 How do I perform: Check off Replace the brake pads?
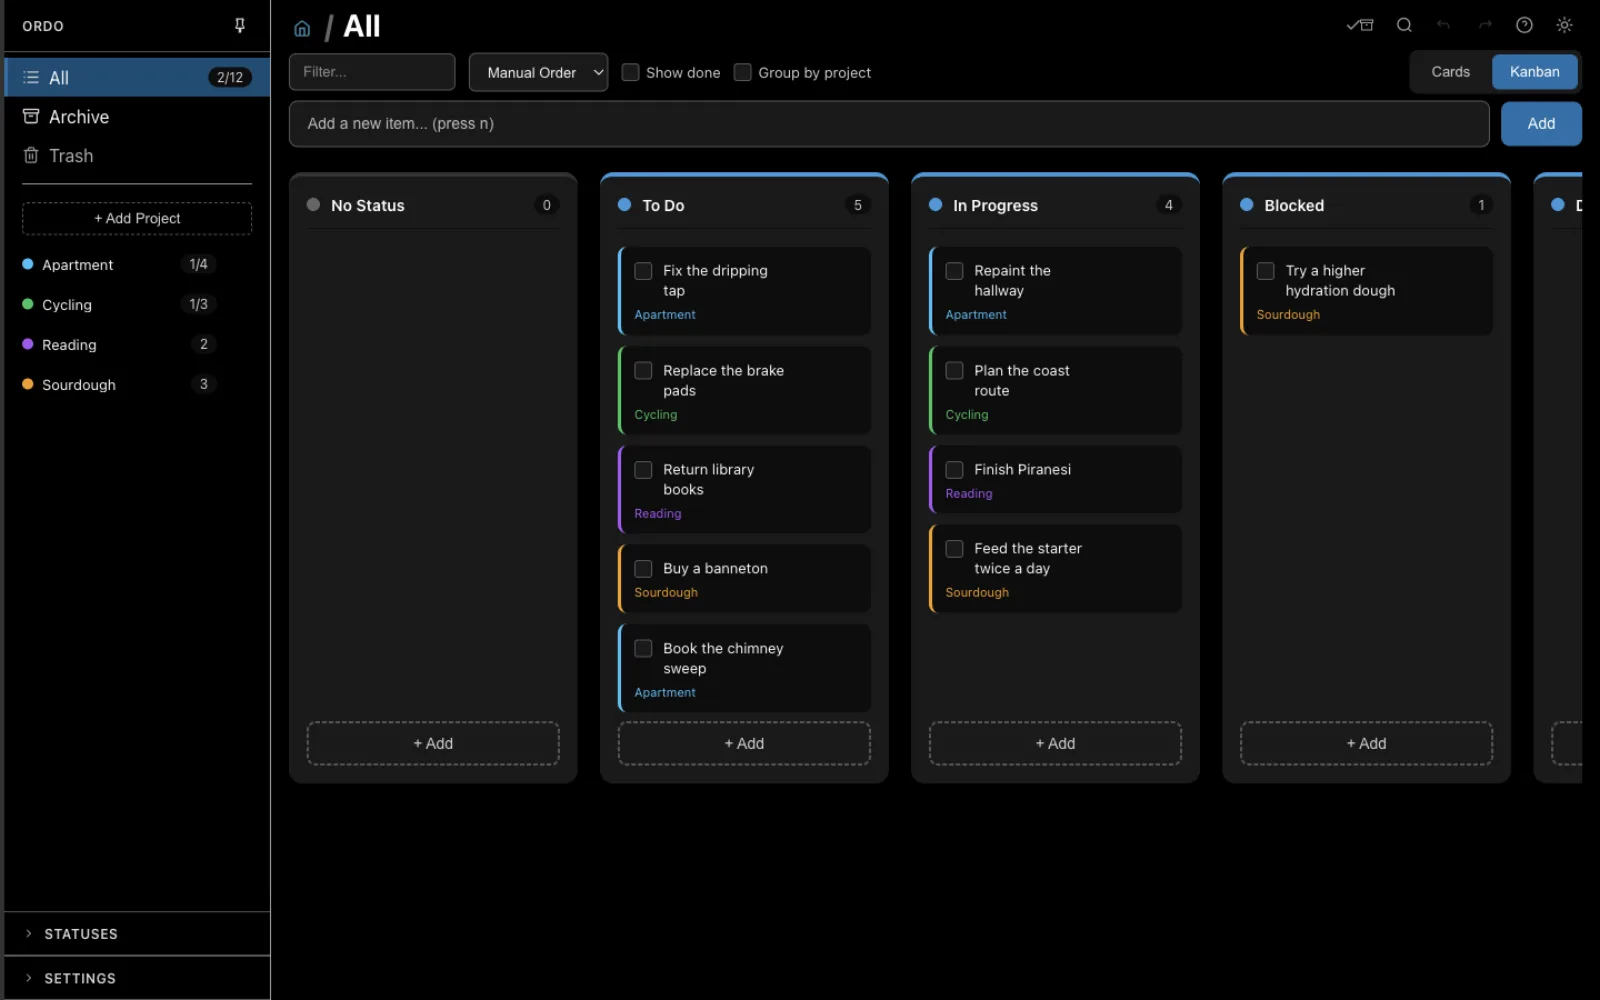tap(643, 370)
